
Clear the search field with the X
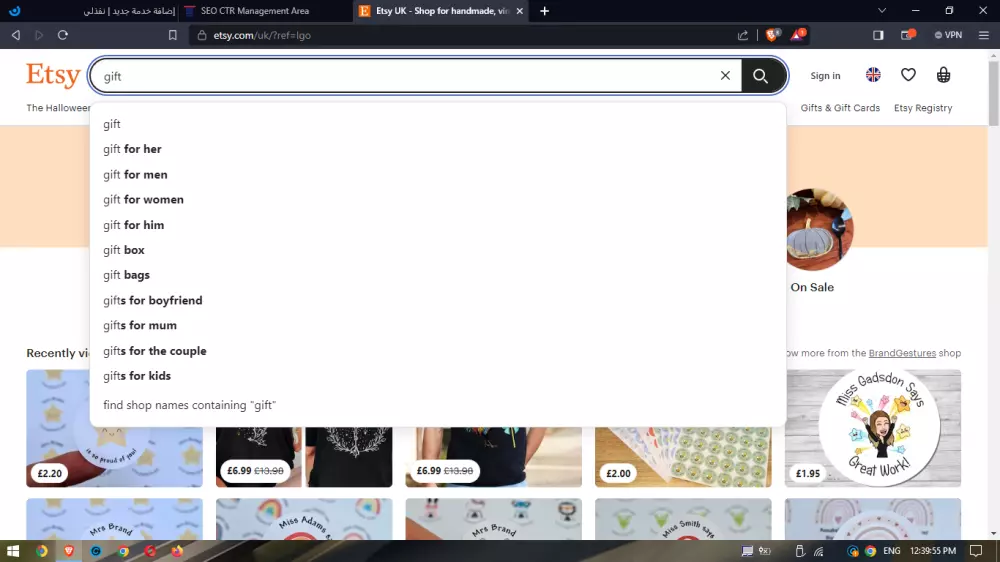tap(725, 75)
